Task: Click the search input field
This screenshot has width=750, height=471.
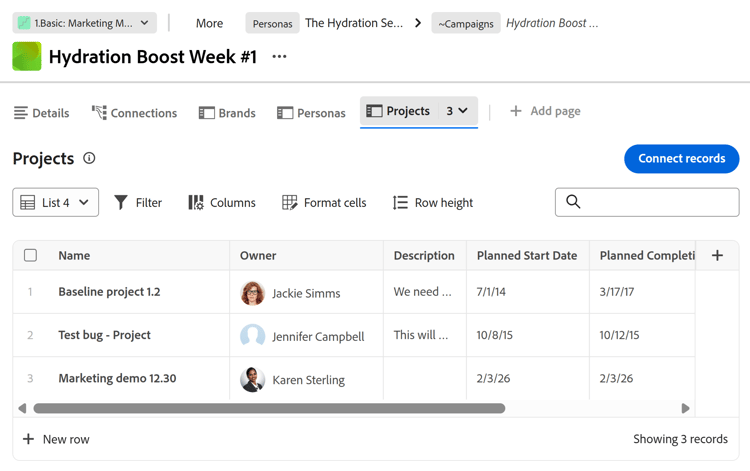Action: [x=647, y=202]
